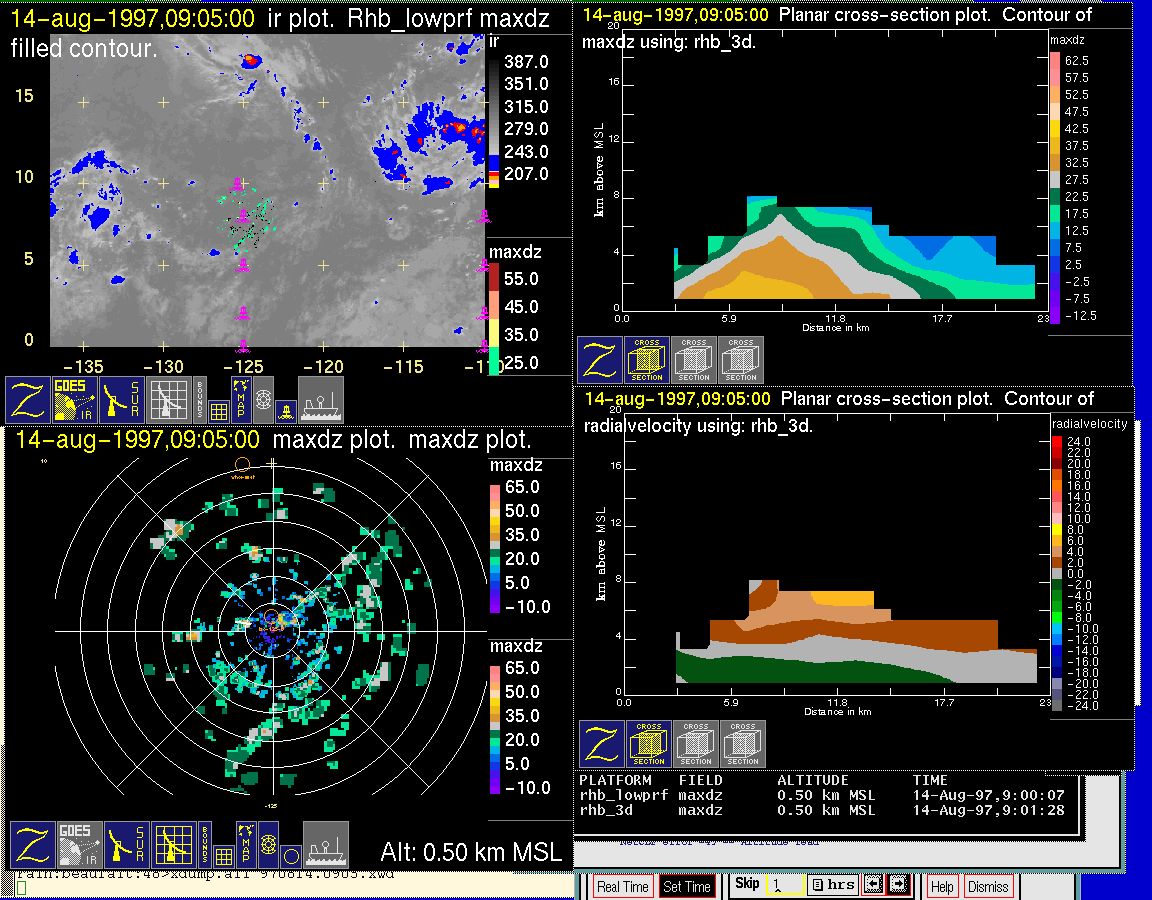Image resolution: width=1152 pixels, height=900 pixels.
Task: Click the ship platform icon in the top ir plot toolbar
Action: coord(321,399)
